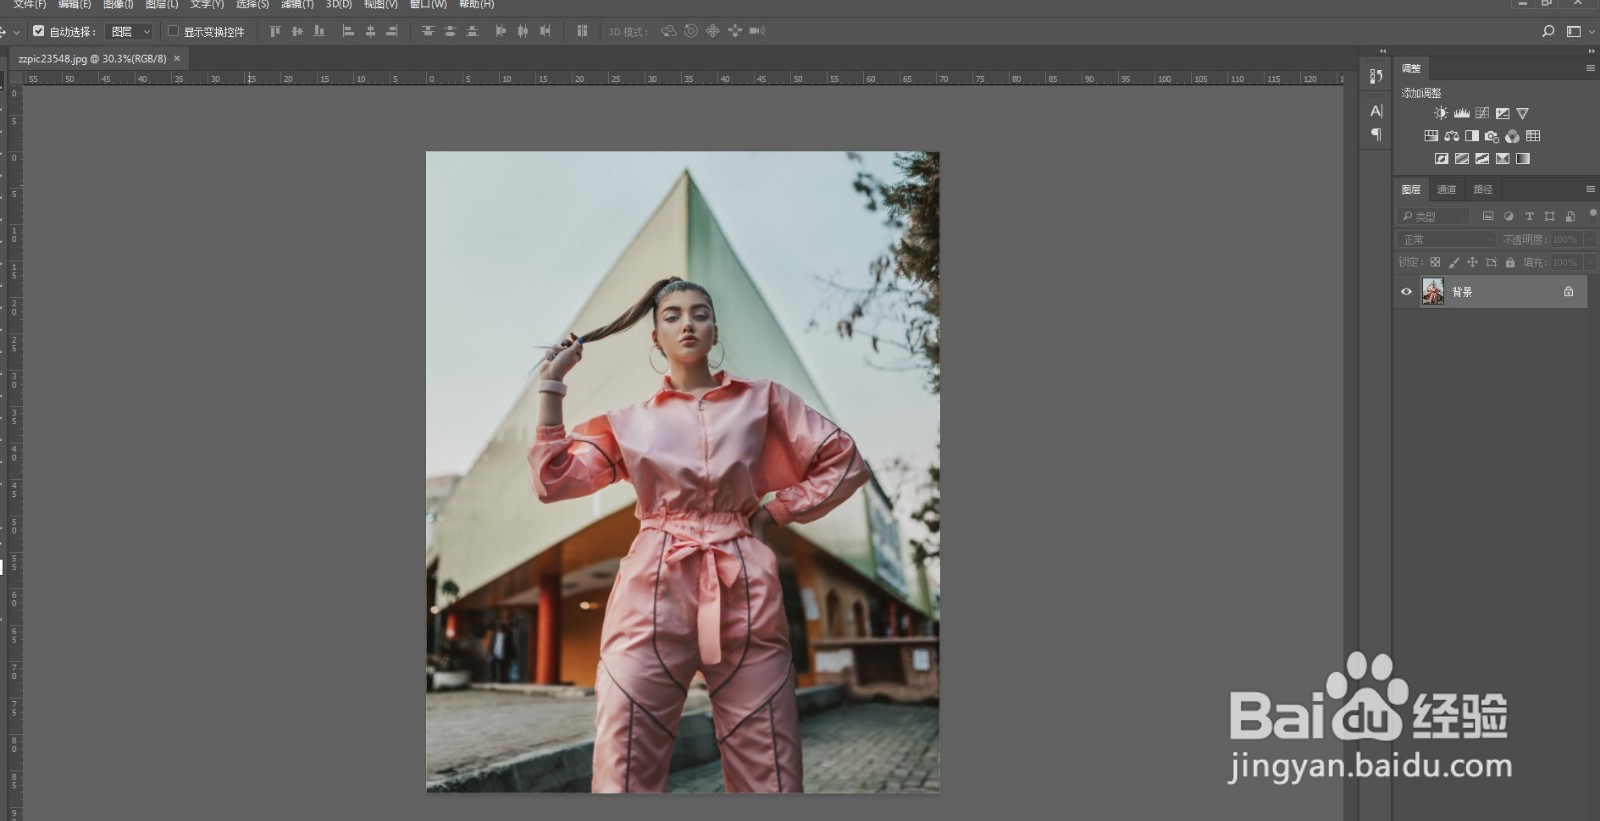The height and width of the screenshot is (821, 1600).
Task: Add Exposure adjustment
Action: click(1503, 113)
